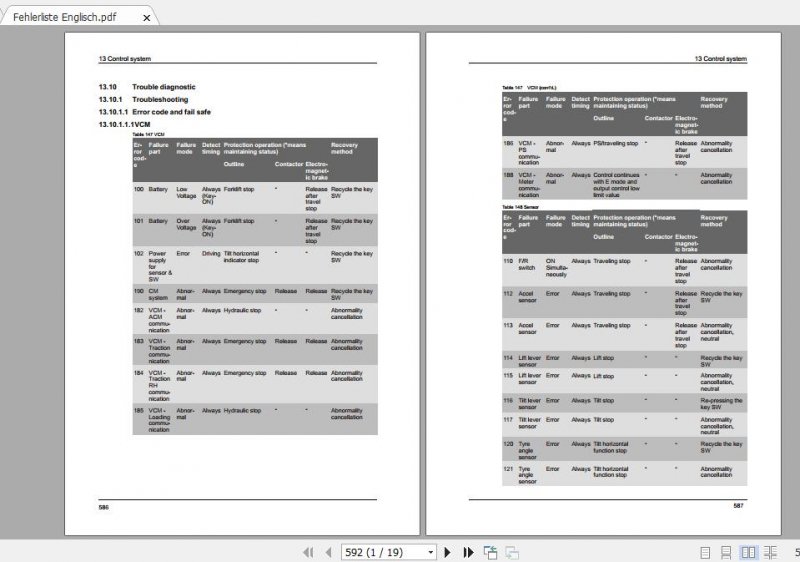
Task: Select two pages continuous layout
Action: coord(770,552)
